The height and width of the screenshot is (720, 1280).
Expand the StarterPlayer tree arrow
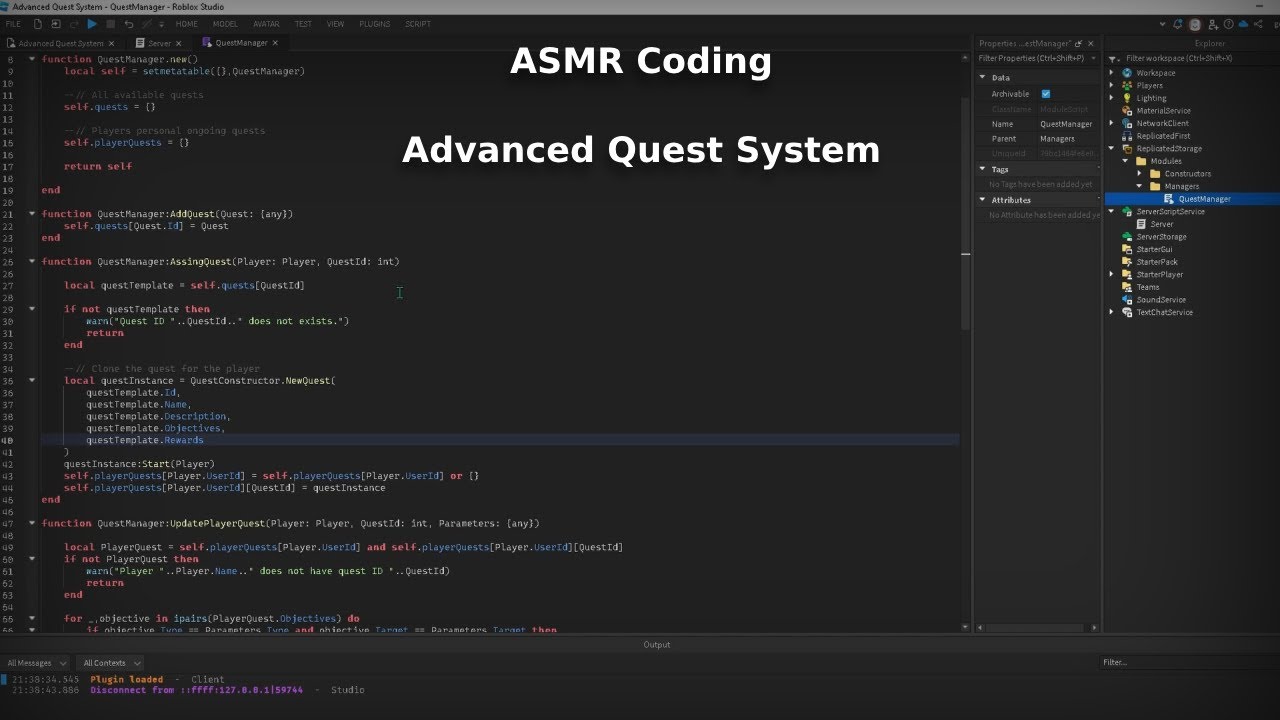[x=1112, y=274]
